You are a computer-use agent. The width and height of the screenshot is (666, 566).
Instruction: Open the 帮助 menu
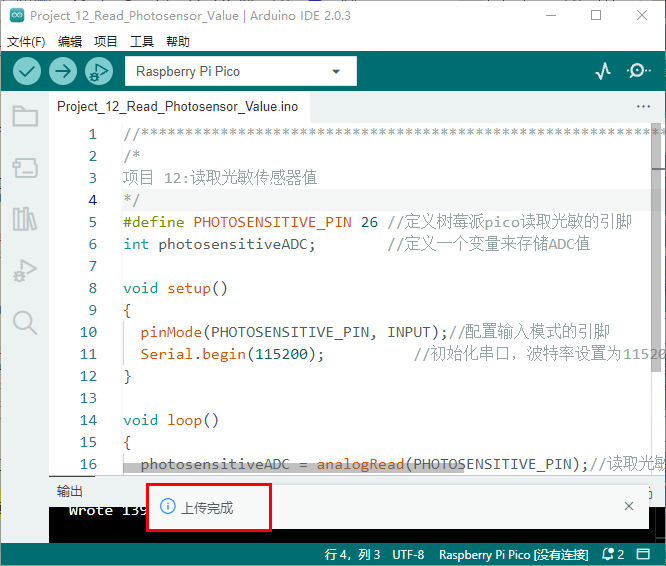click(x=178, y=42)
